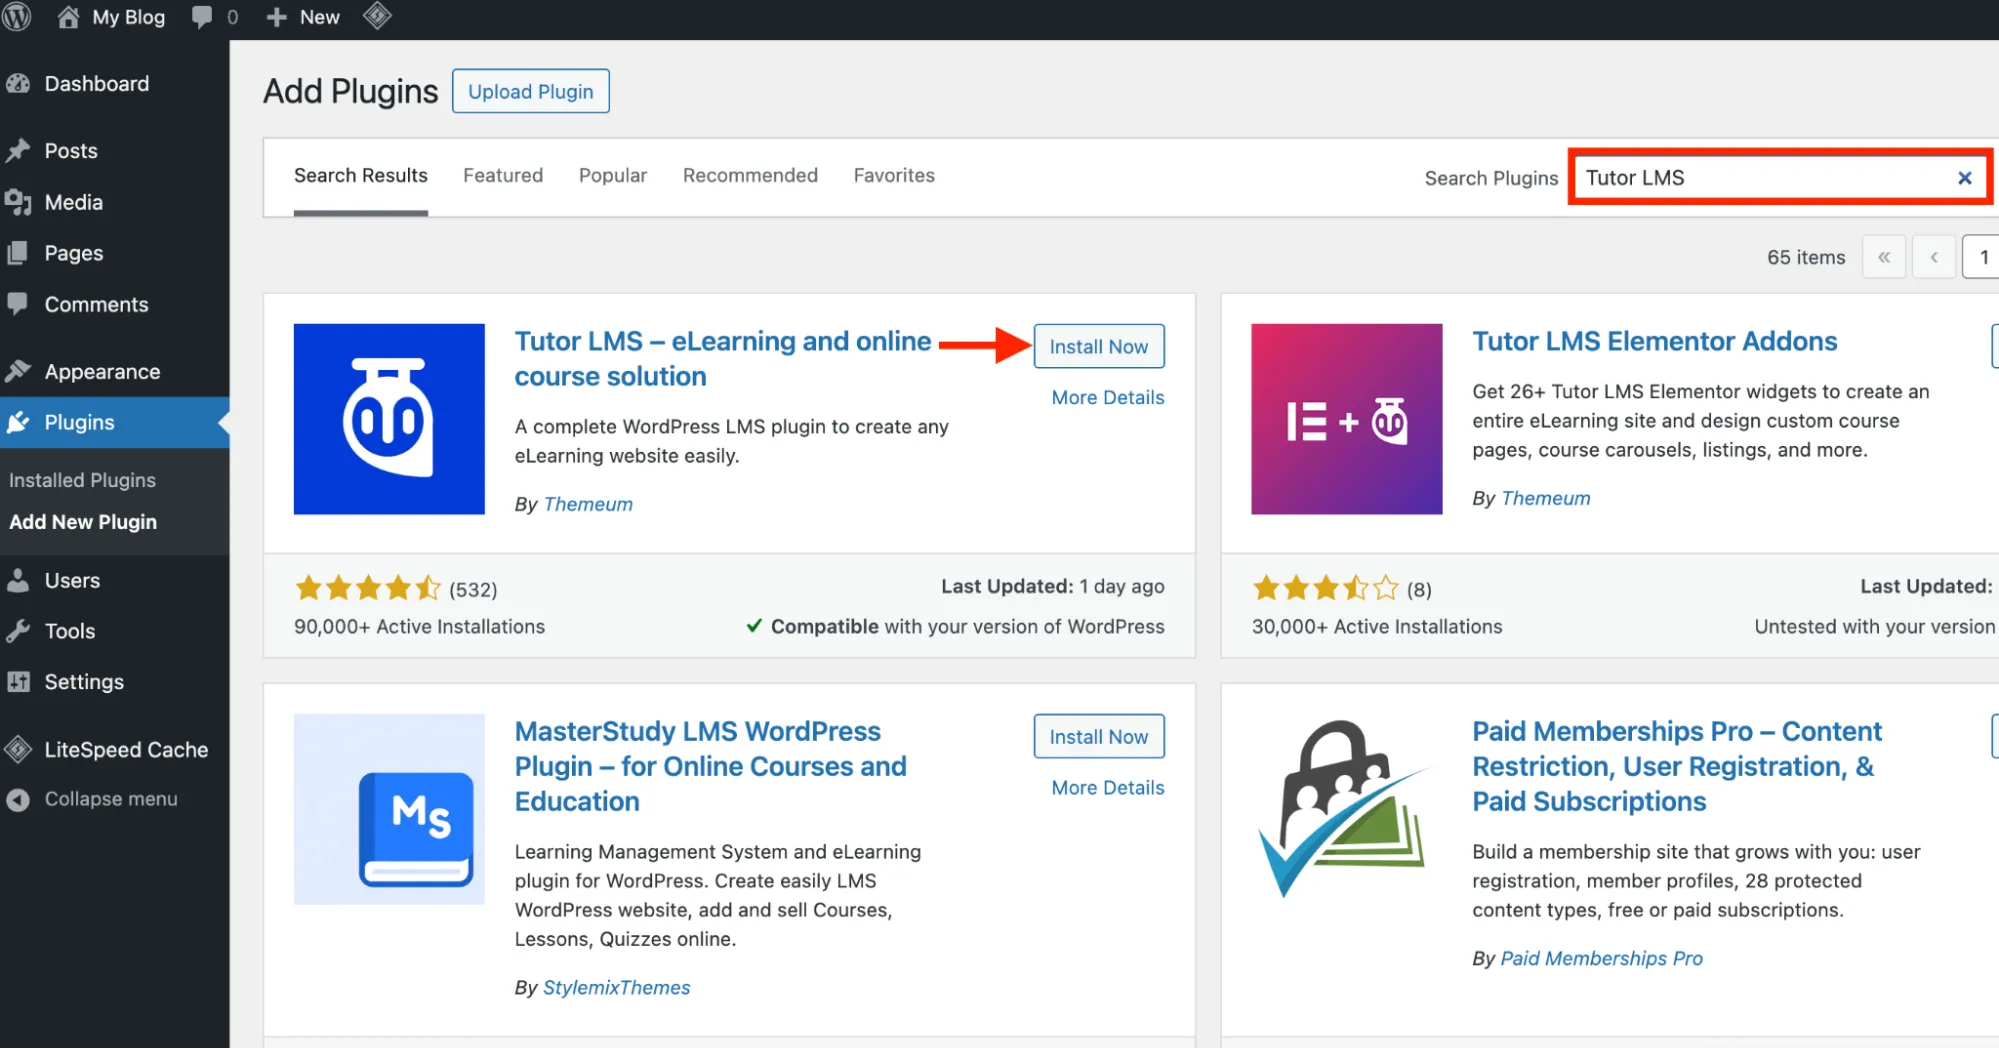This screenshot has width=1999, height=1049.
Task: Click the MasterStudy LMS plugin thumbnail
Action: click(x=389, y=809)
